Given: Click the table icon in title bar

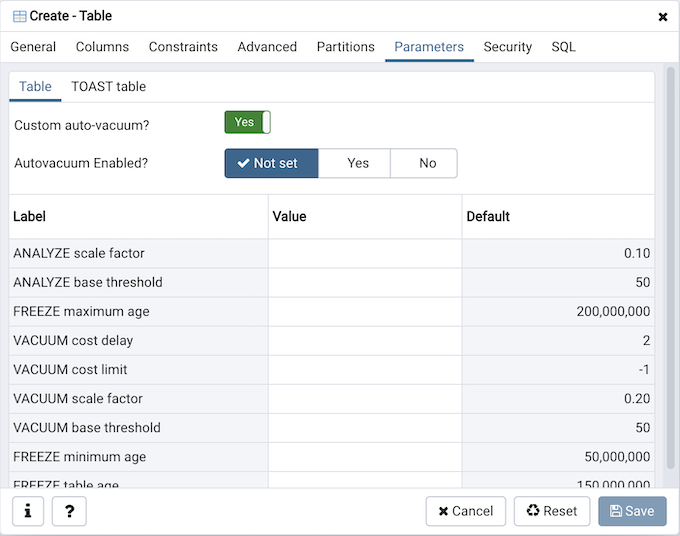Looking at the screenshot, I should click(x=20, y=16).
